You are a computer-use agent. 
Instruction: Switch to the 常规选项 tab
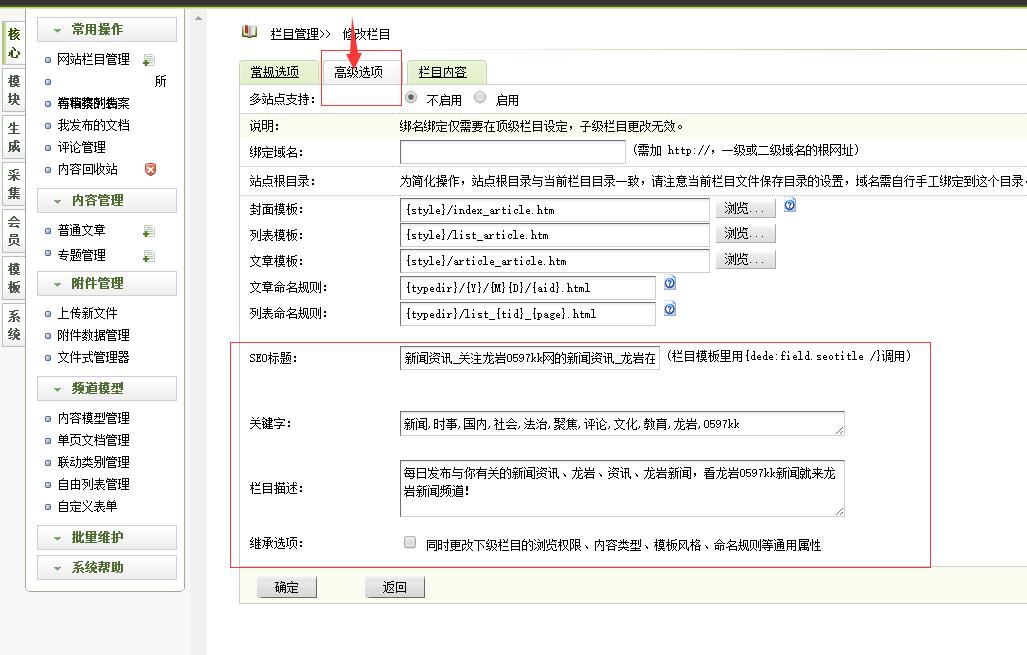click(x=274, y=72)
